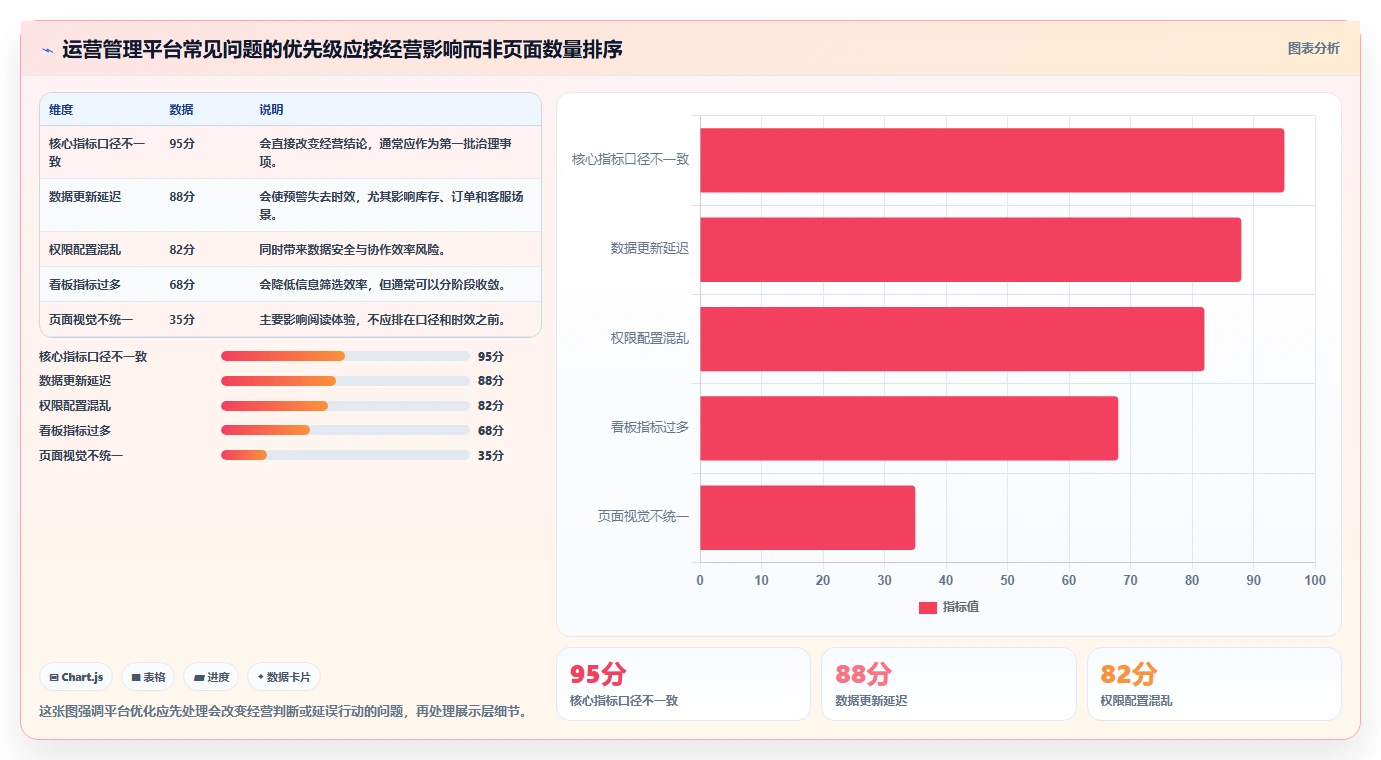This screenshot has width=1381, height=760.
Task: Click the table cell 核心指标口径不一致
Action: coord(98,152)
